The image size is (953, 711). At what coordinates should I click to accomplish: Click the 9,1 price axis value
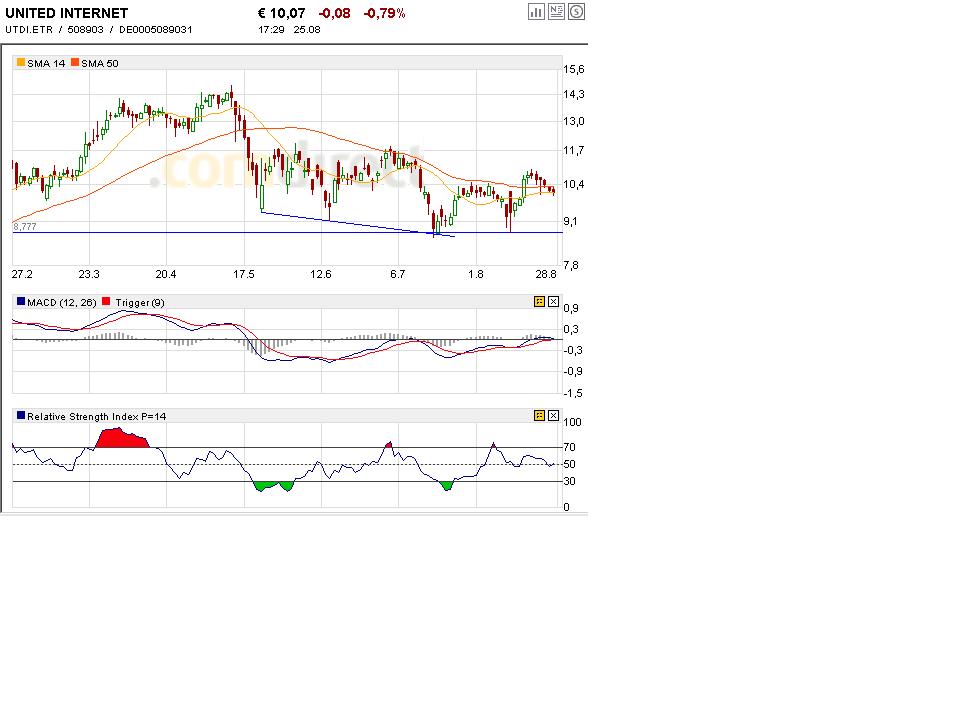(571, 221)
